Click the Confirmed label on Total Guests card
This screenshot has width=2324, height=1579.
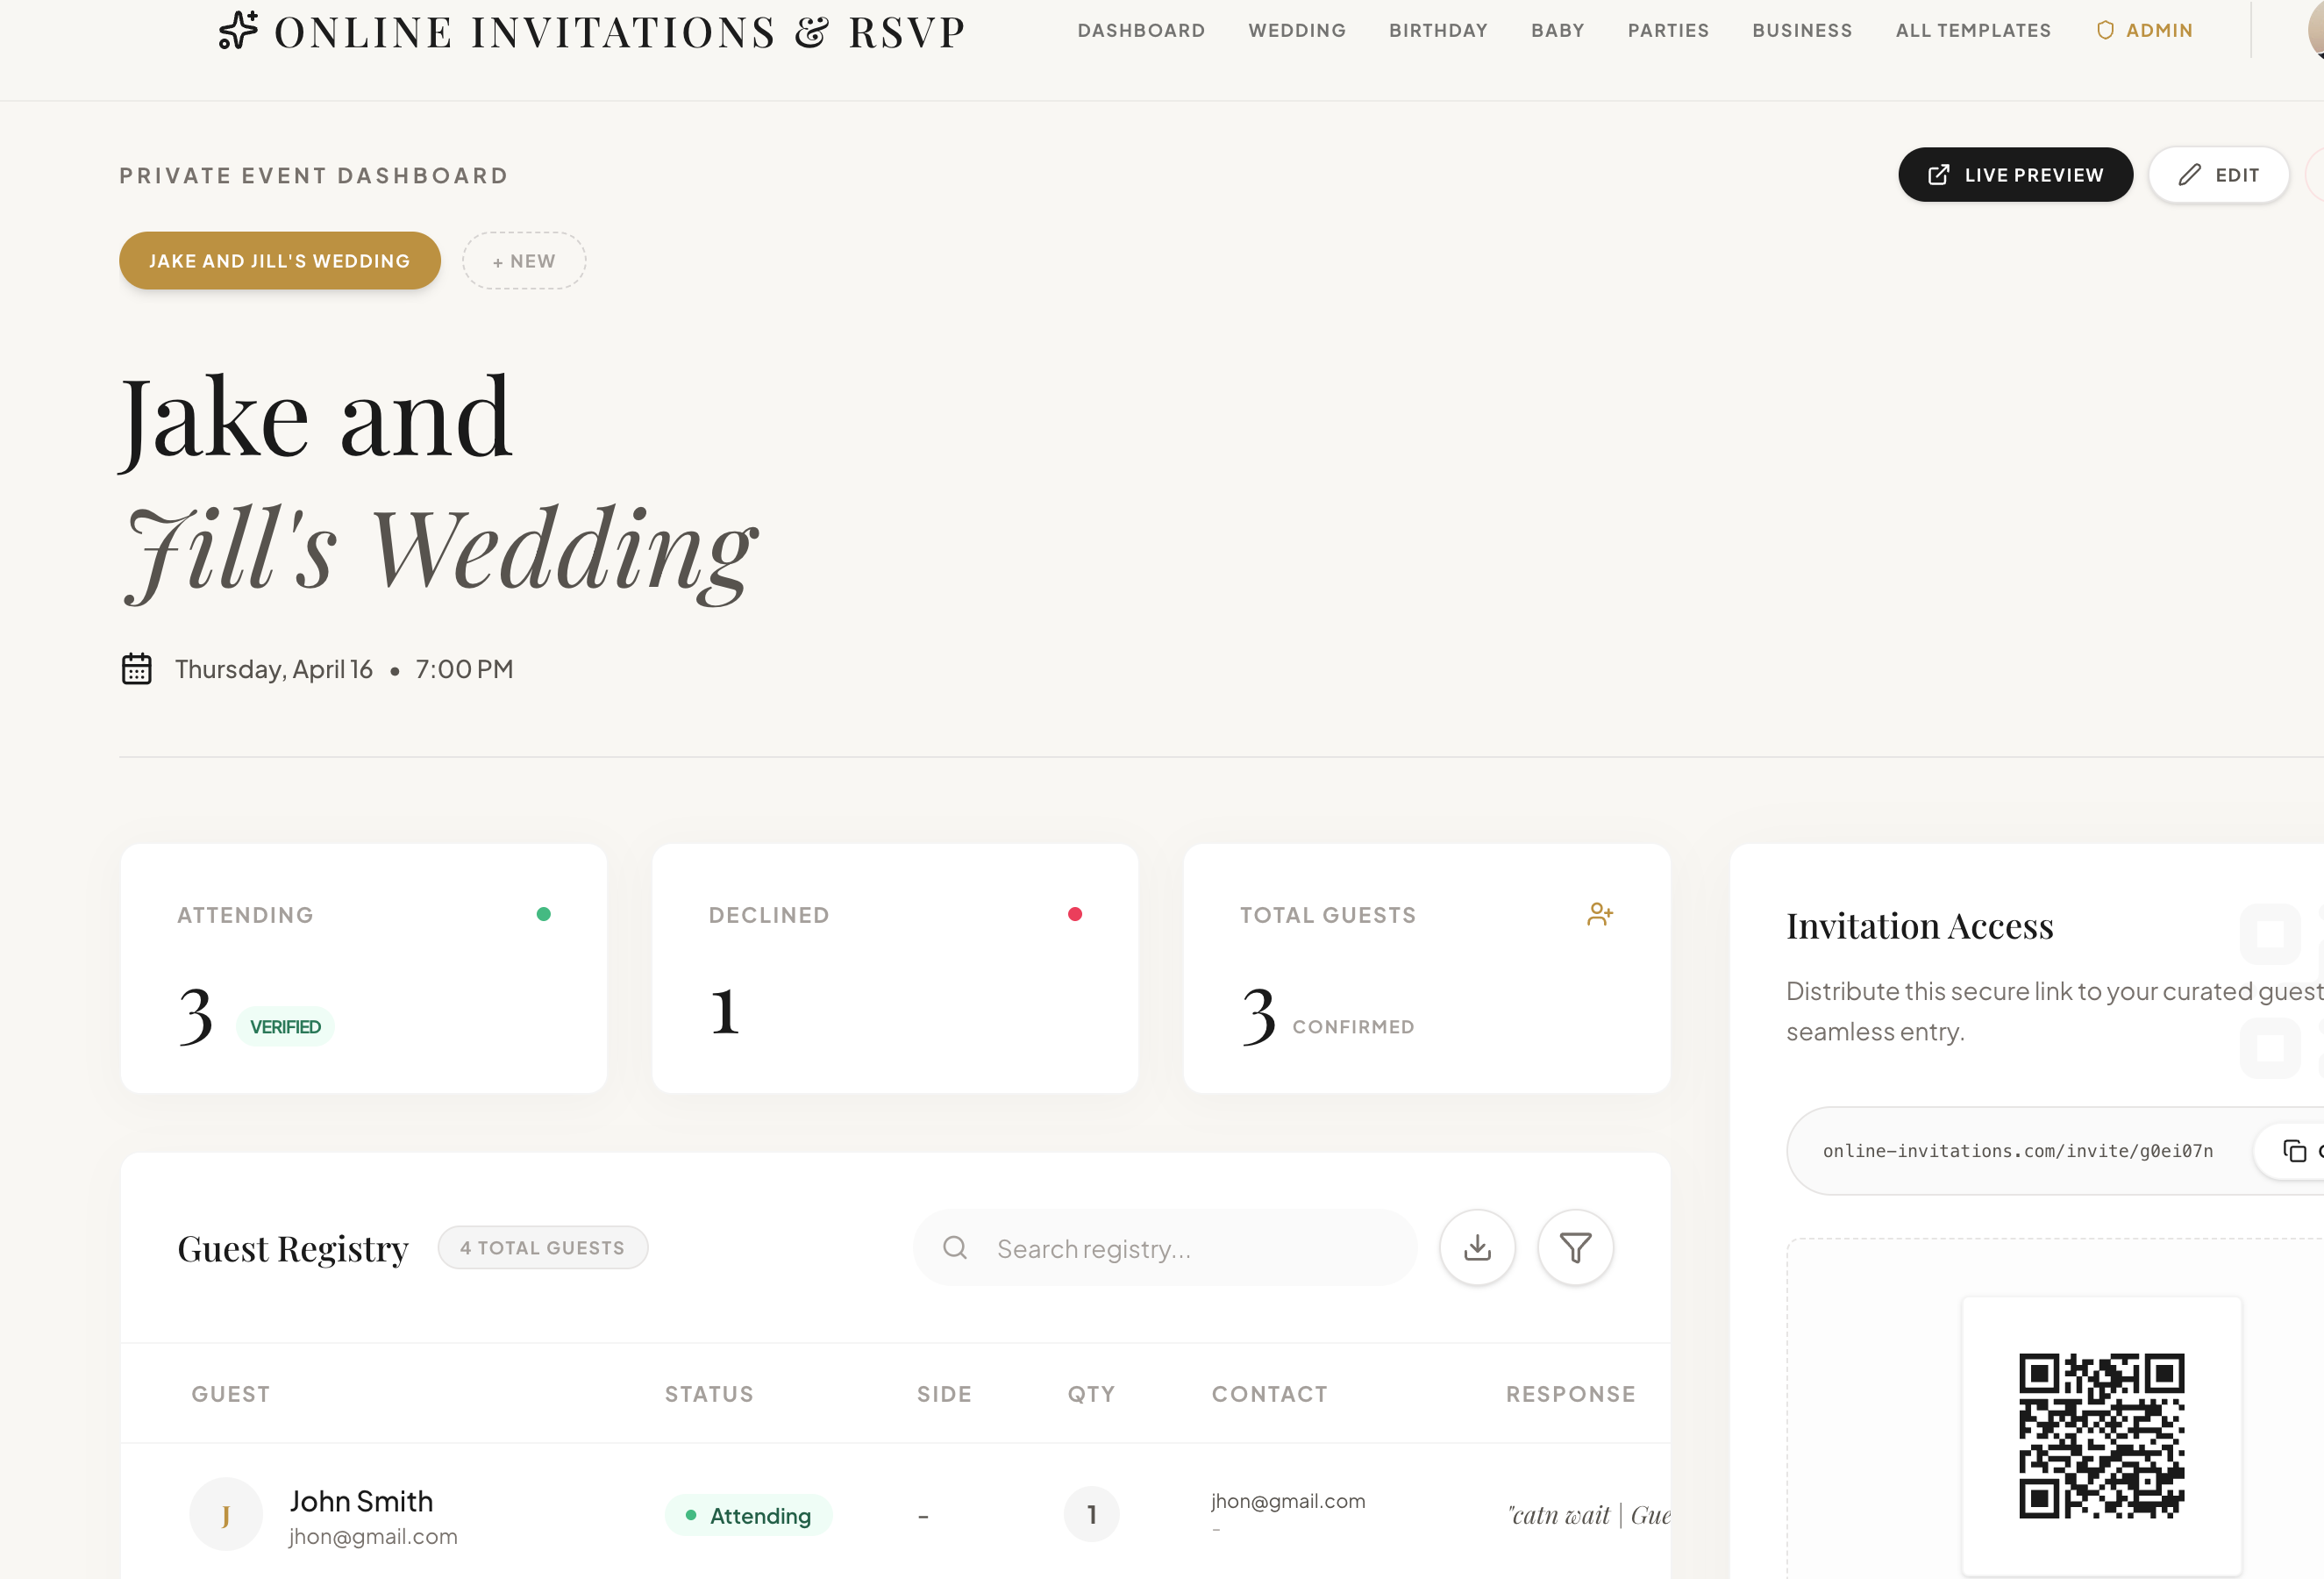click(x=1353, y=1027)
